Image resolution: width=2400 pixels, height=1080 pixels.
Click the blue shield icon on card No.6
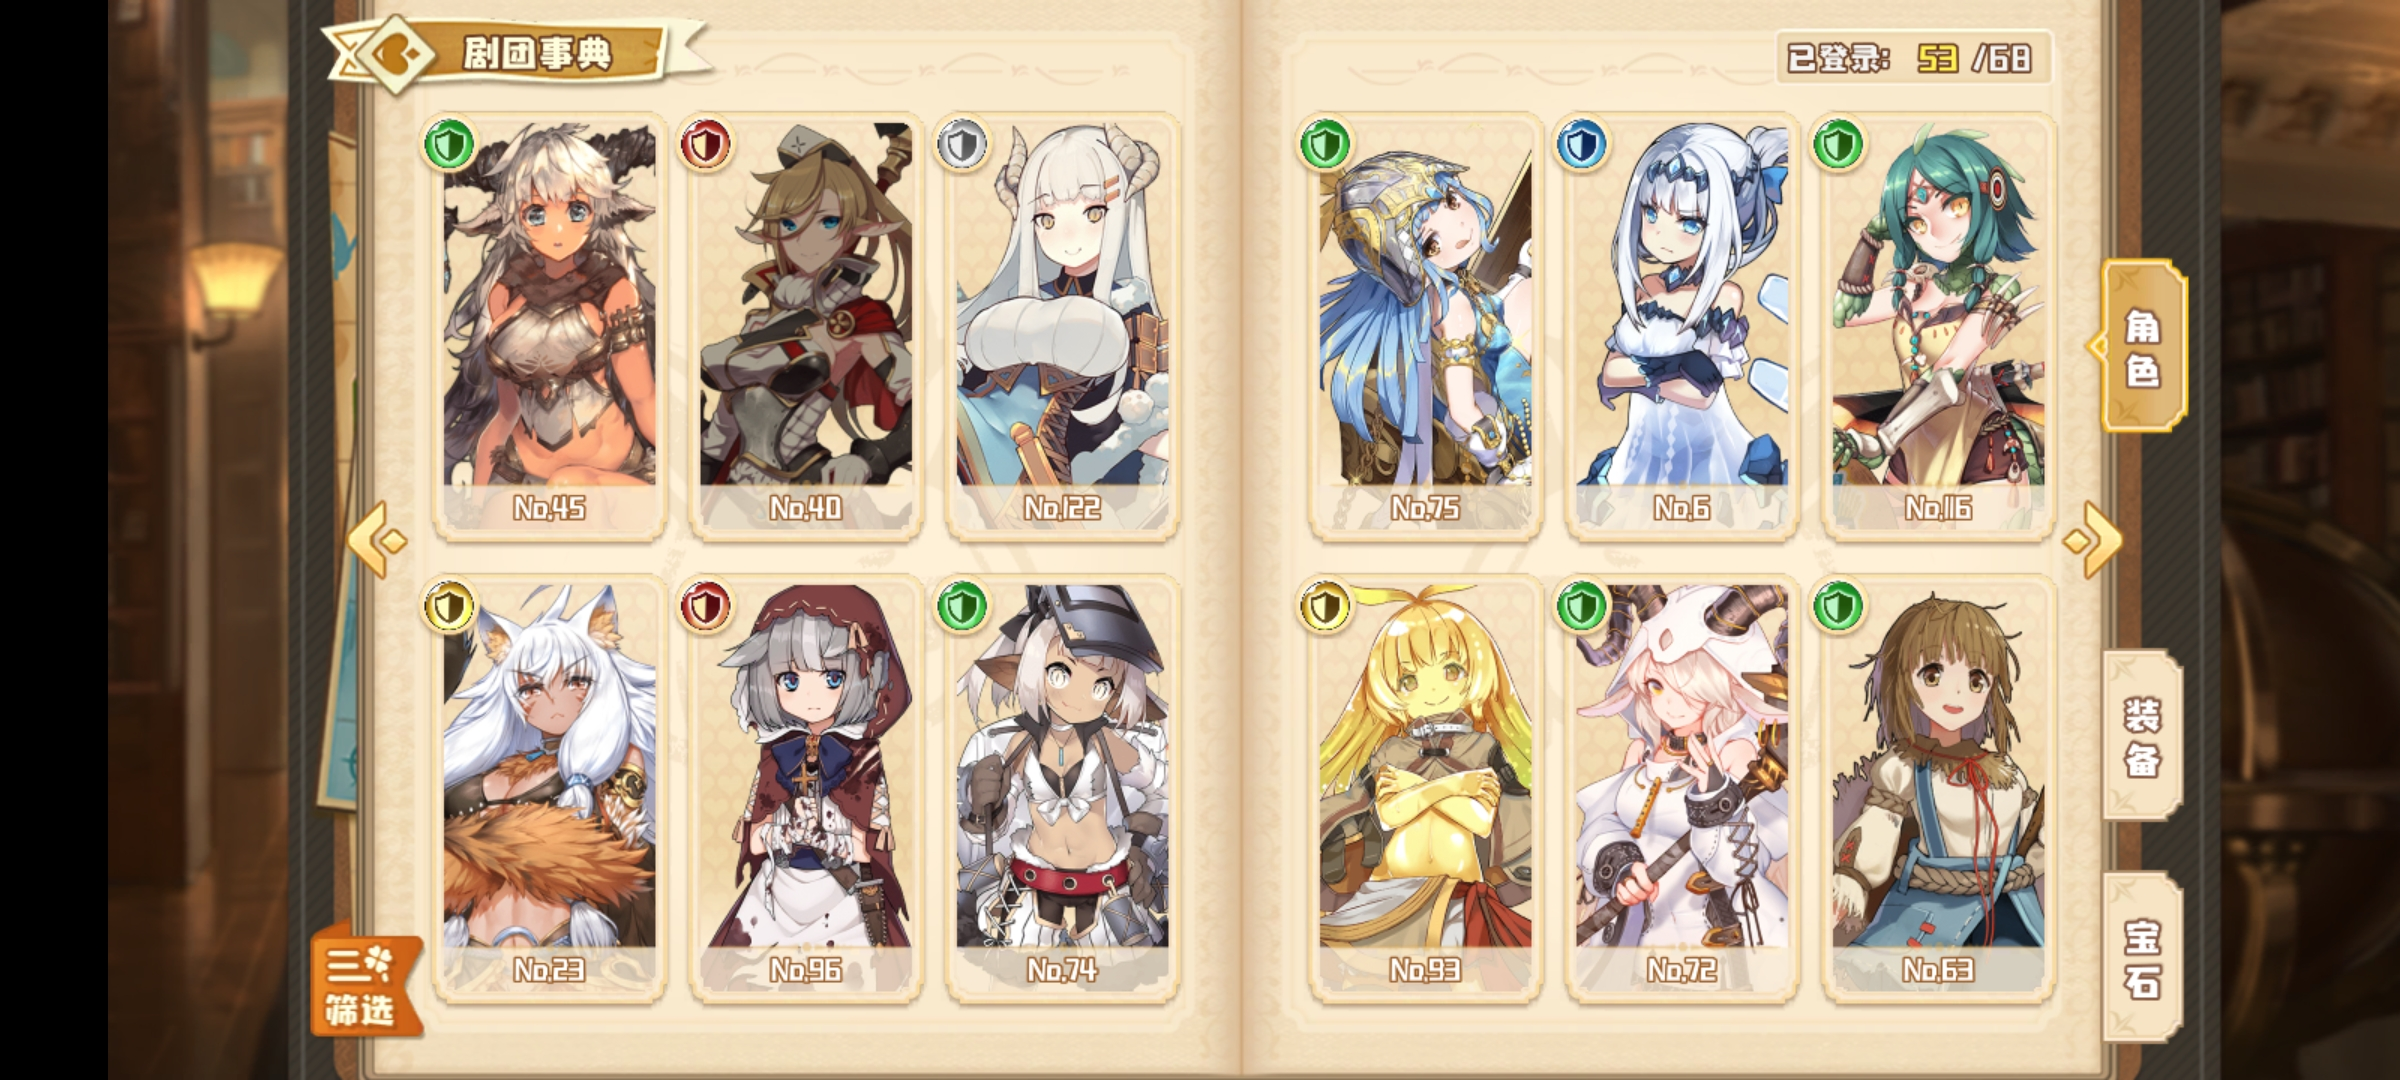tap(1582, 144)
